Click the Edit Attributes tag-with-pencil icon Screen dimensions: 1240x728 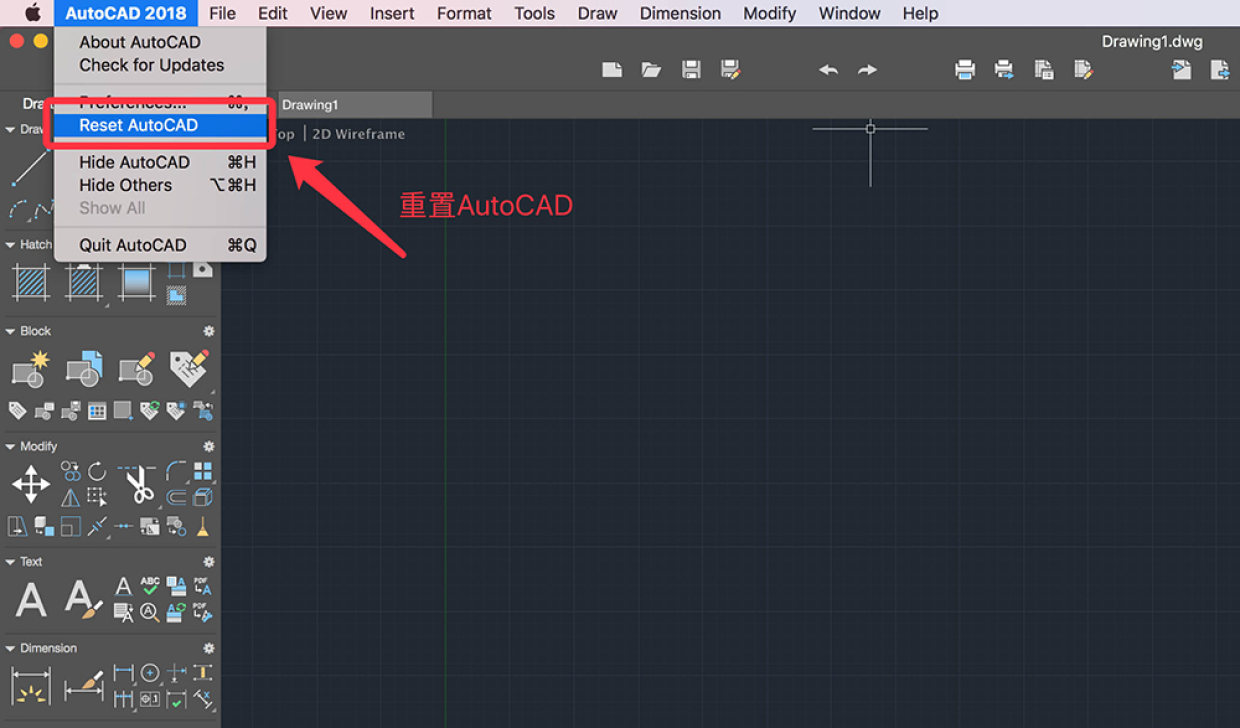pos(189,368)
